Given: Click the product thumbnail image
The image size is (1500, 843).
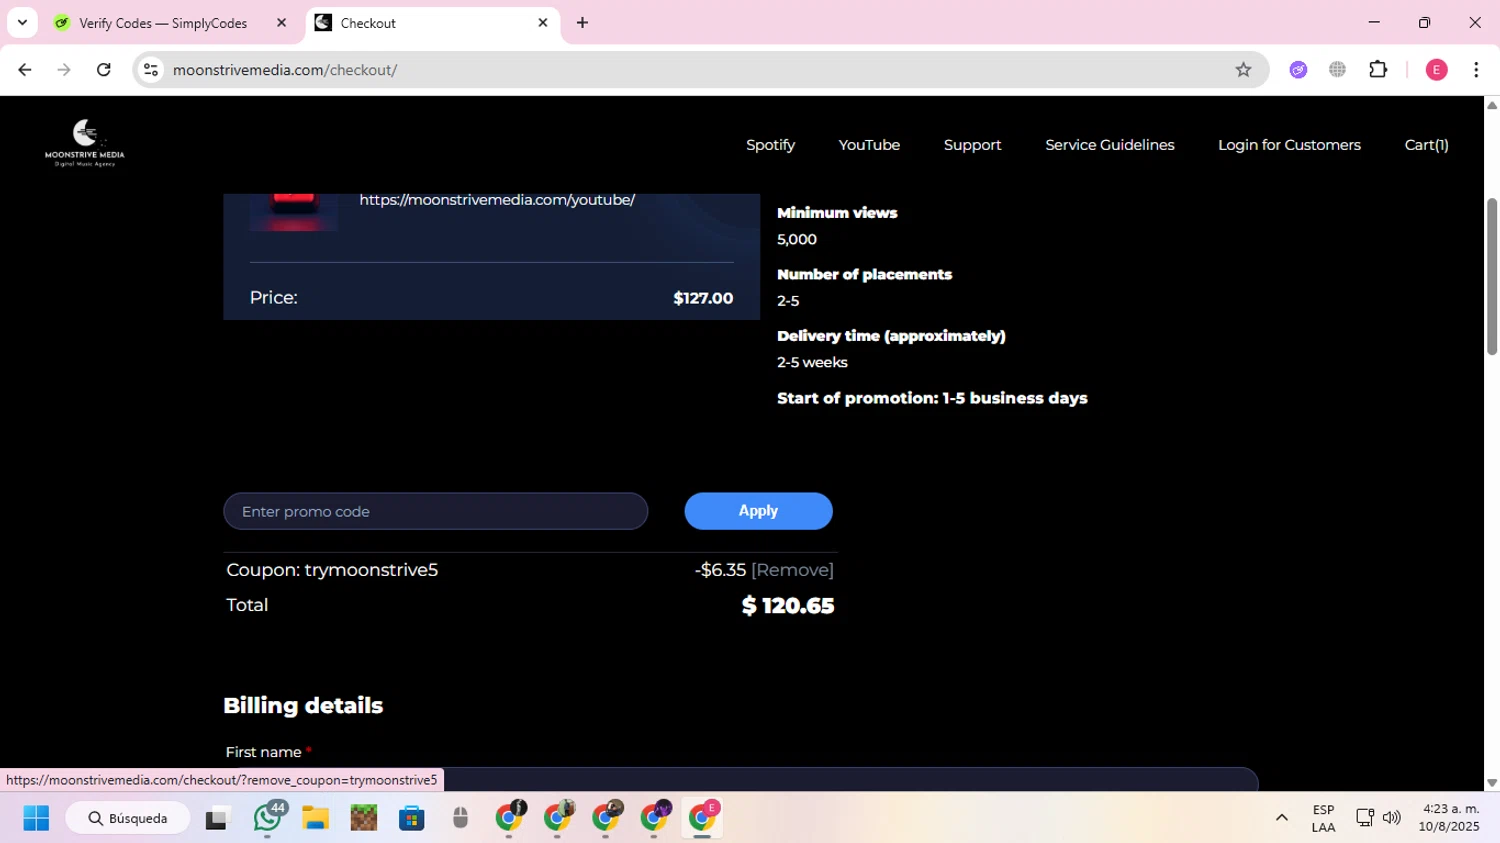Looking at the screenshot, I should coord(294,212).
